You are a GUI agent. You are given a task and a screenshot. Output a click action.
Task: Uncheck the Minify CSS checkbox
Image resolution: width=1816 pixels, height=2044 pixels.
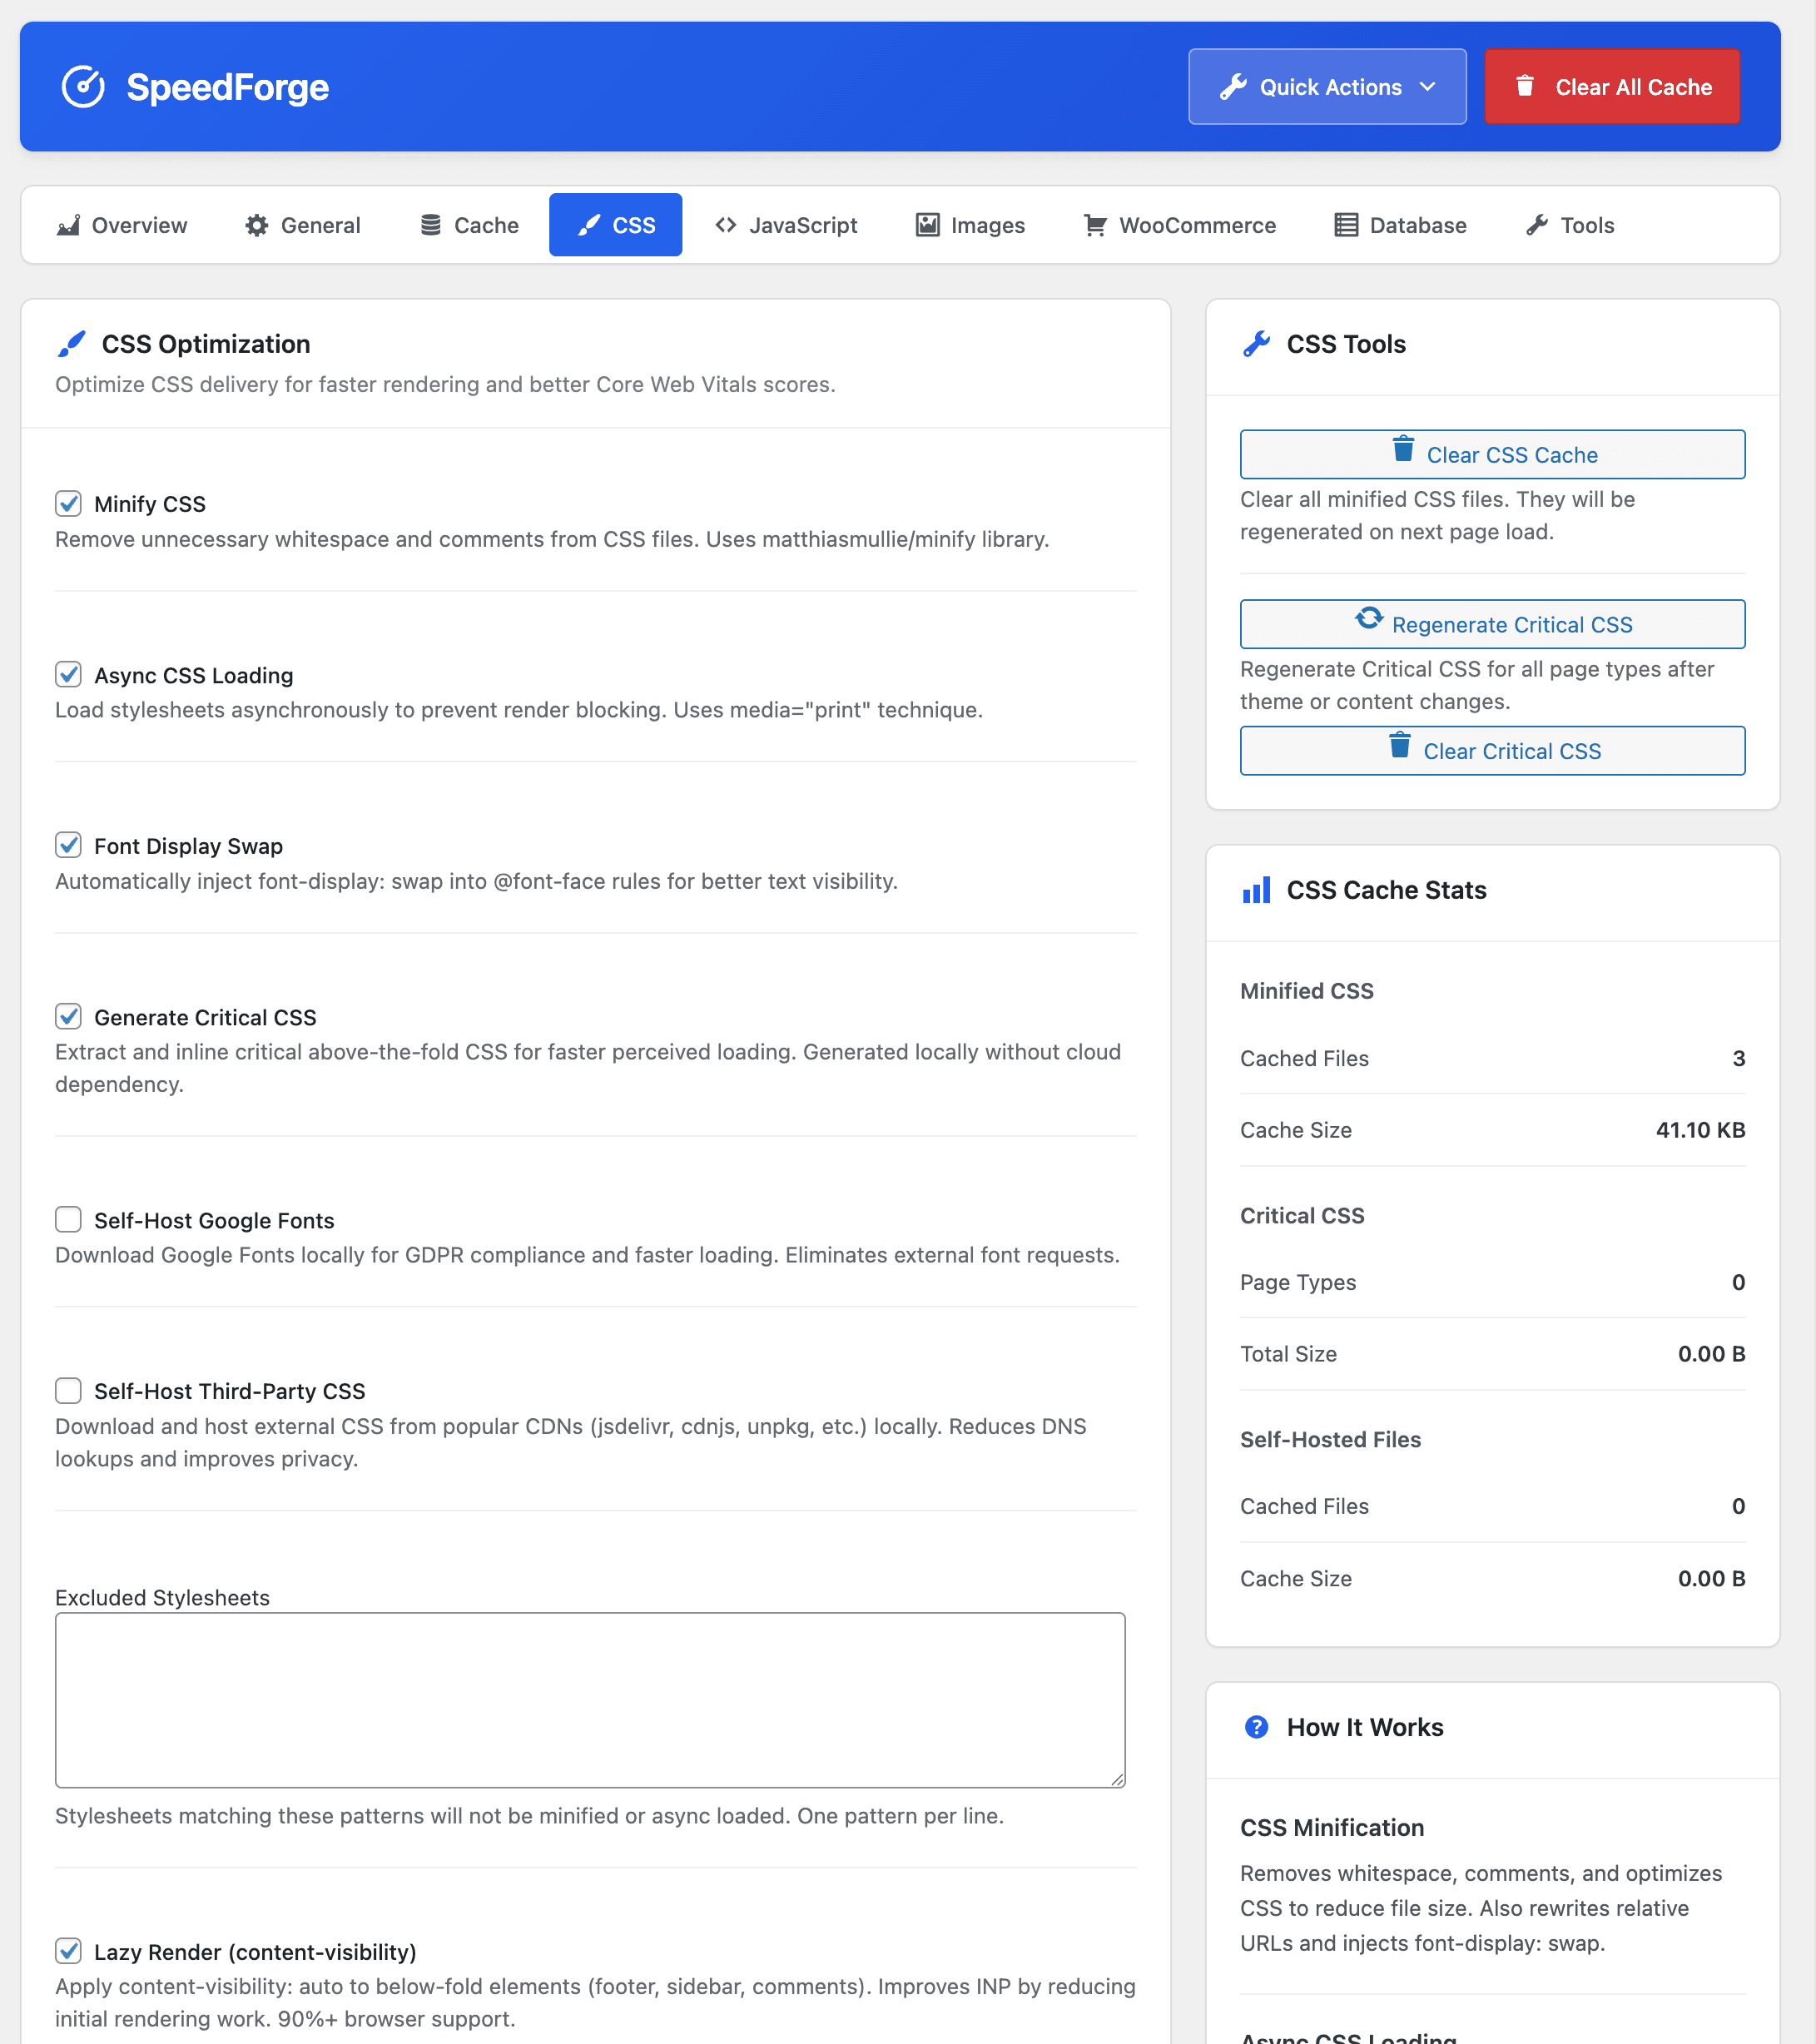pos(68,503)
